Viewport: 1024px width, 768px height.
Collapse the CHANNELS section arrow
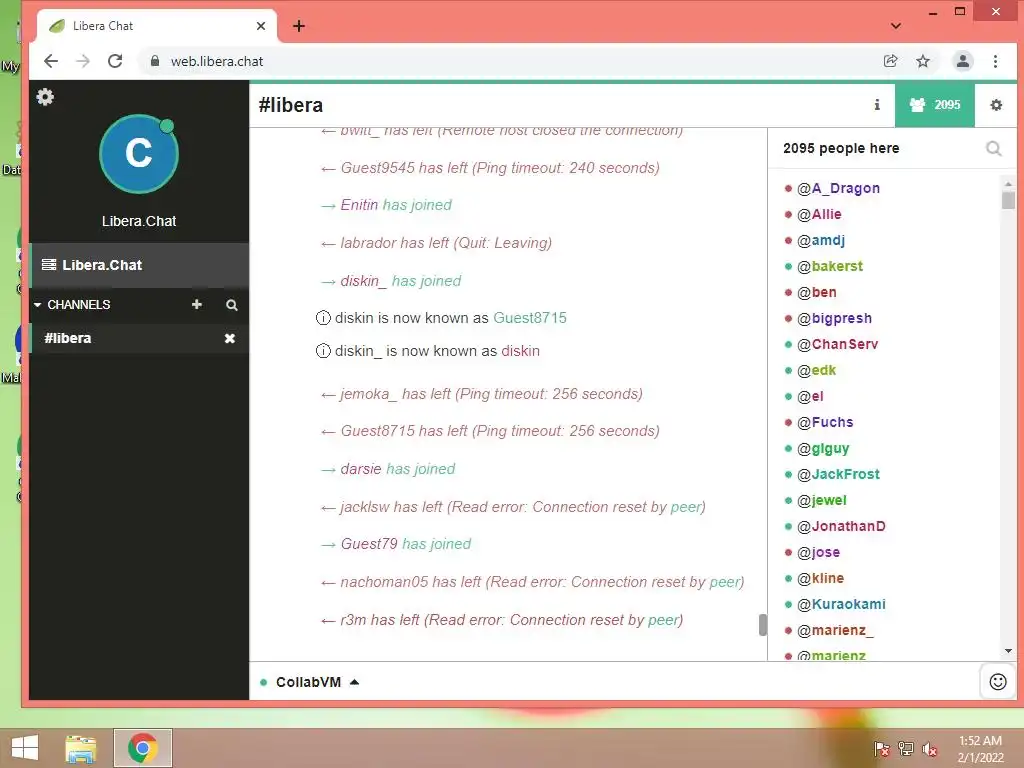point(37,305)
